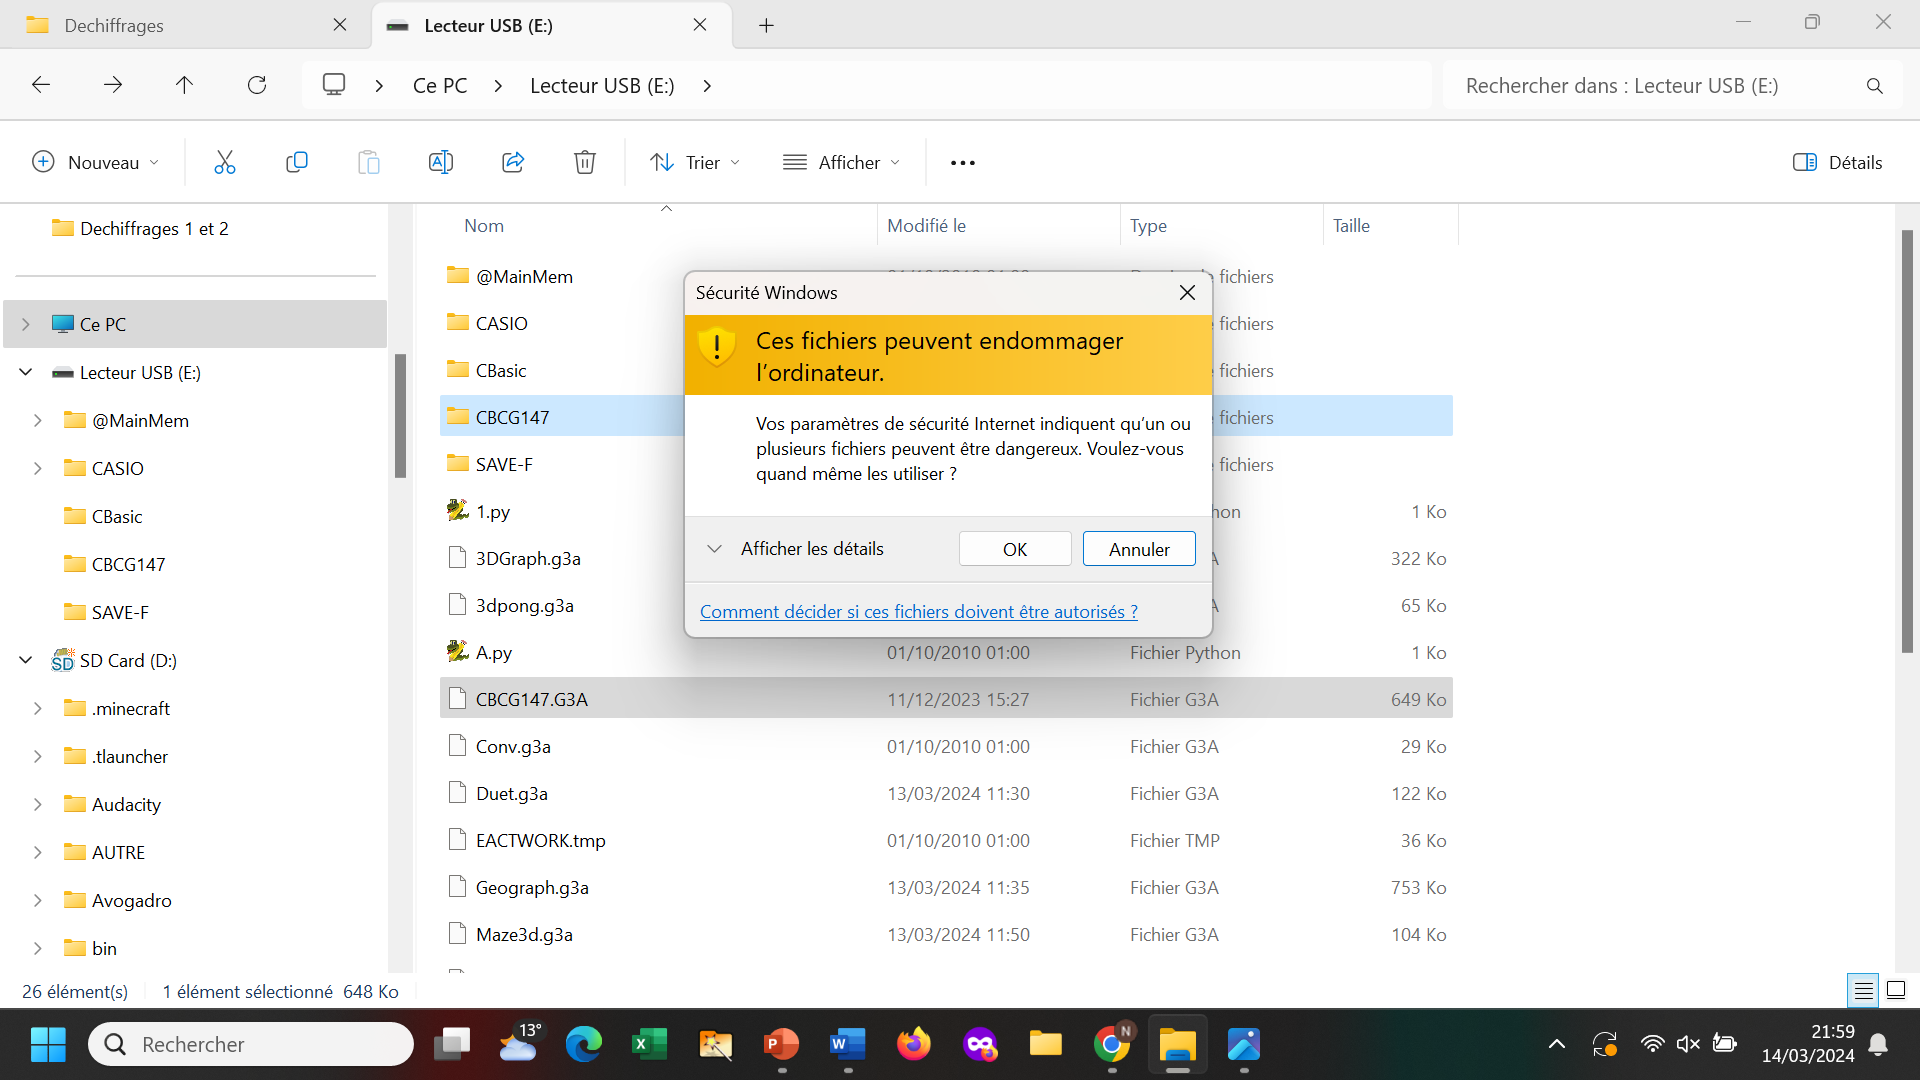This screenshot has width=1920, height=1080.
Task: Click the Delete trash icon
Action: point(585,162)
